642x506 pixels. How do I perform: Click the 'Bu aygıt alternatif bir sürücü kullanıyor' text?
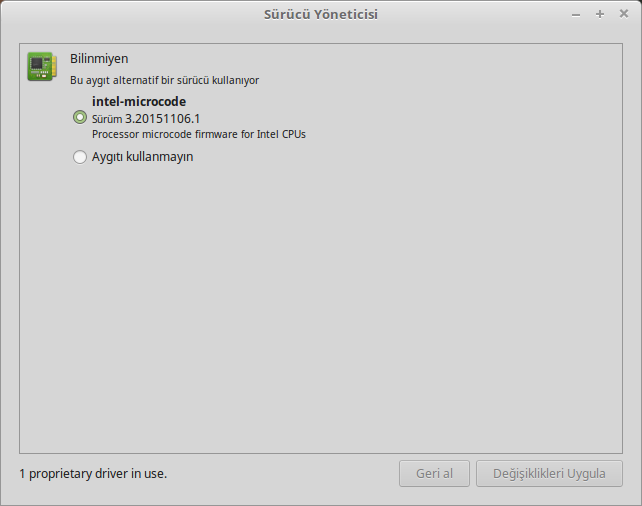[165, 80]
